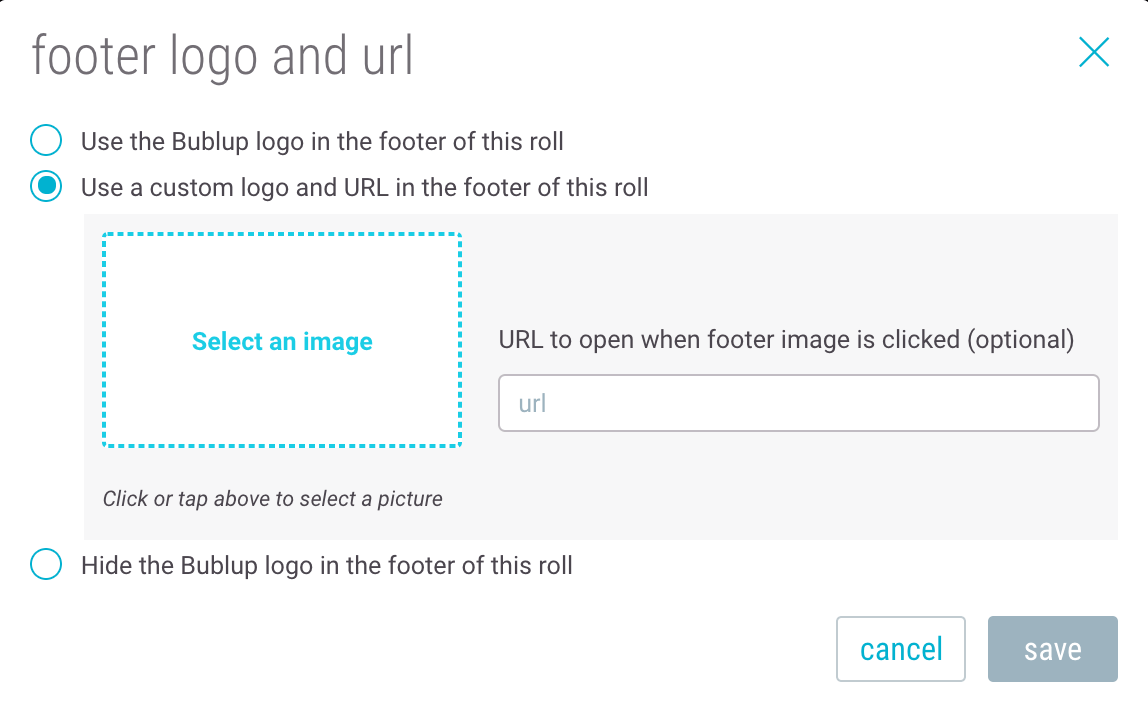1148x710 pixels.
Task: Save the footer logo settings
Action: [x=1053, y=649]
